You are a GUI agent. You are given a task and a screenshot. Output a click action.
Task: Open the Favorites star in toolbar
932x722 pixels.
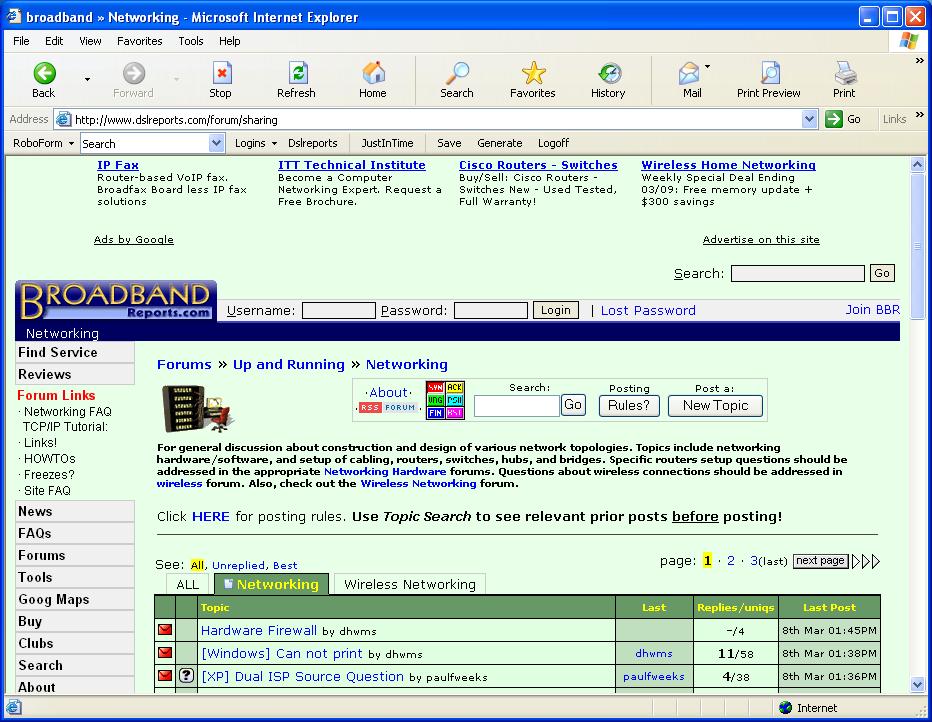pyautogui.click(x=533, y=80)
